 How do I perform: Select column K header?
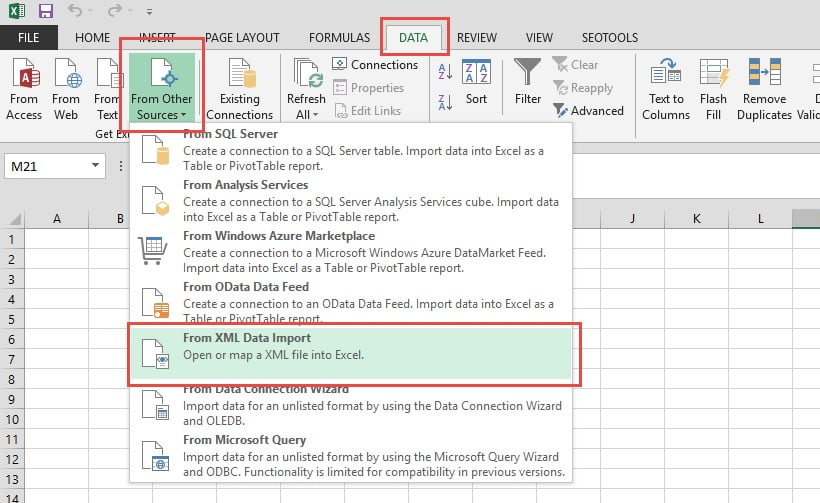pos(697,219)
